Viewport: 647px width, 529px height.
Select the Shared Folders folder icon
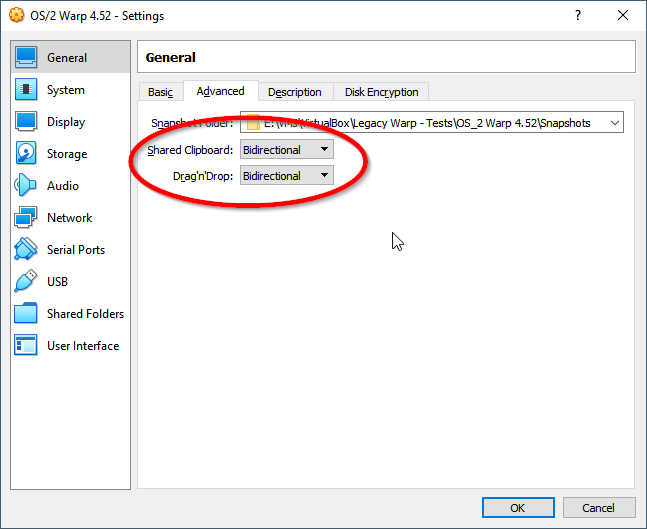coord(26,313)
